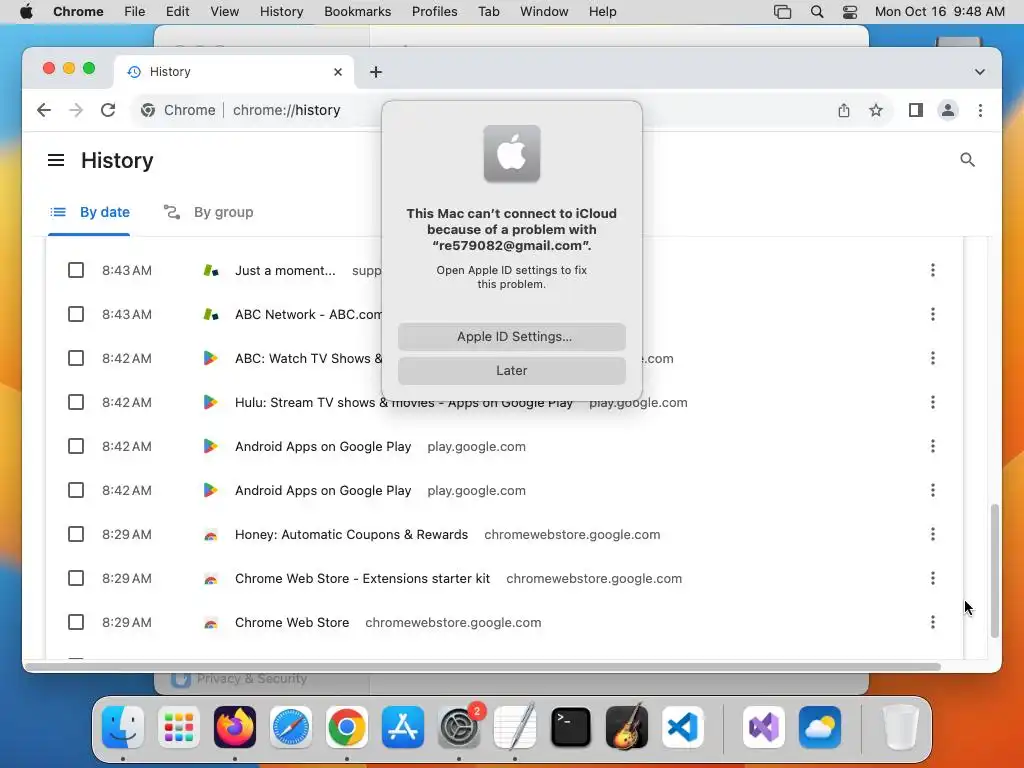The image size is (1024, 768).
Task: Open the App Store from the dock
Action: [x=403, y=727]
